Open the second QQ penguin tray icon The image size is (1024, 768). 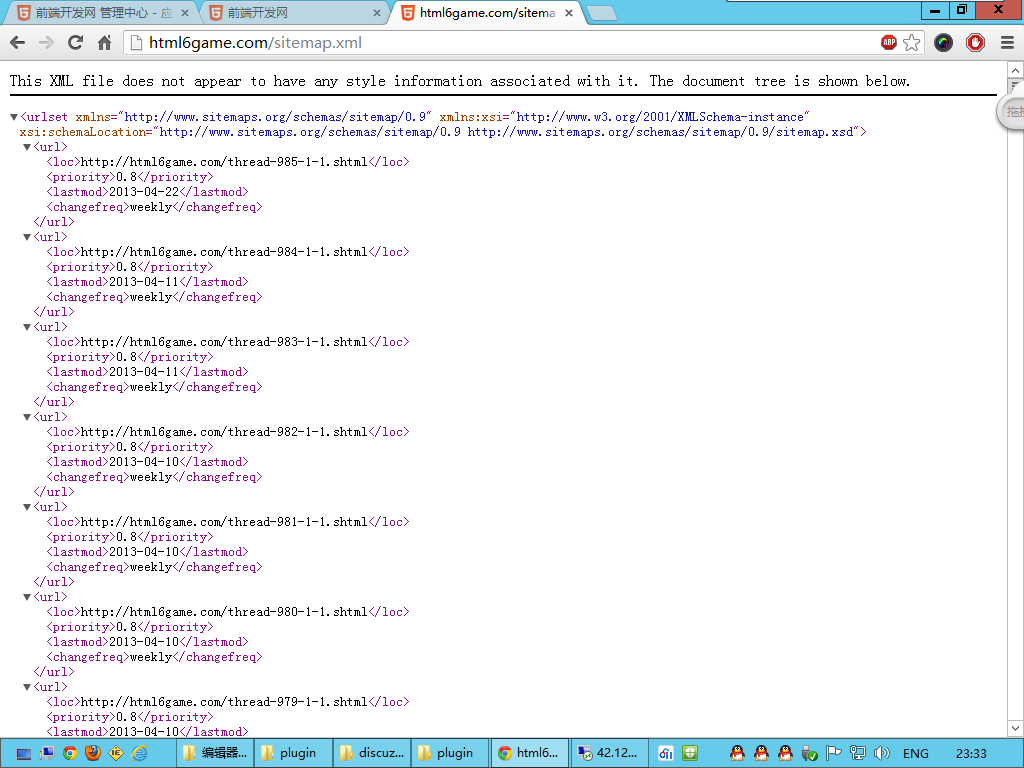click(x=761, y=754)
